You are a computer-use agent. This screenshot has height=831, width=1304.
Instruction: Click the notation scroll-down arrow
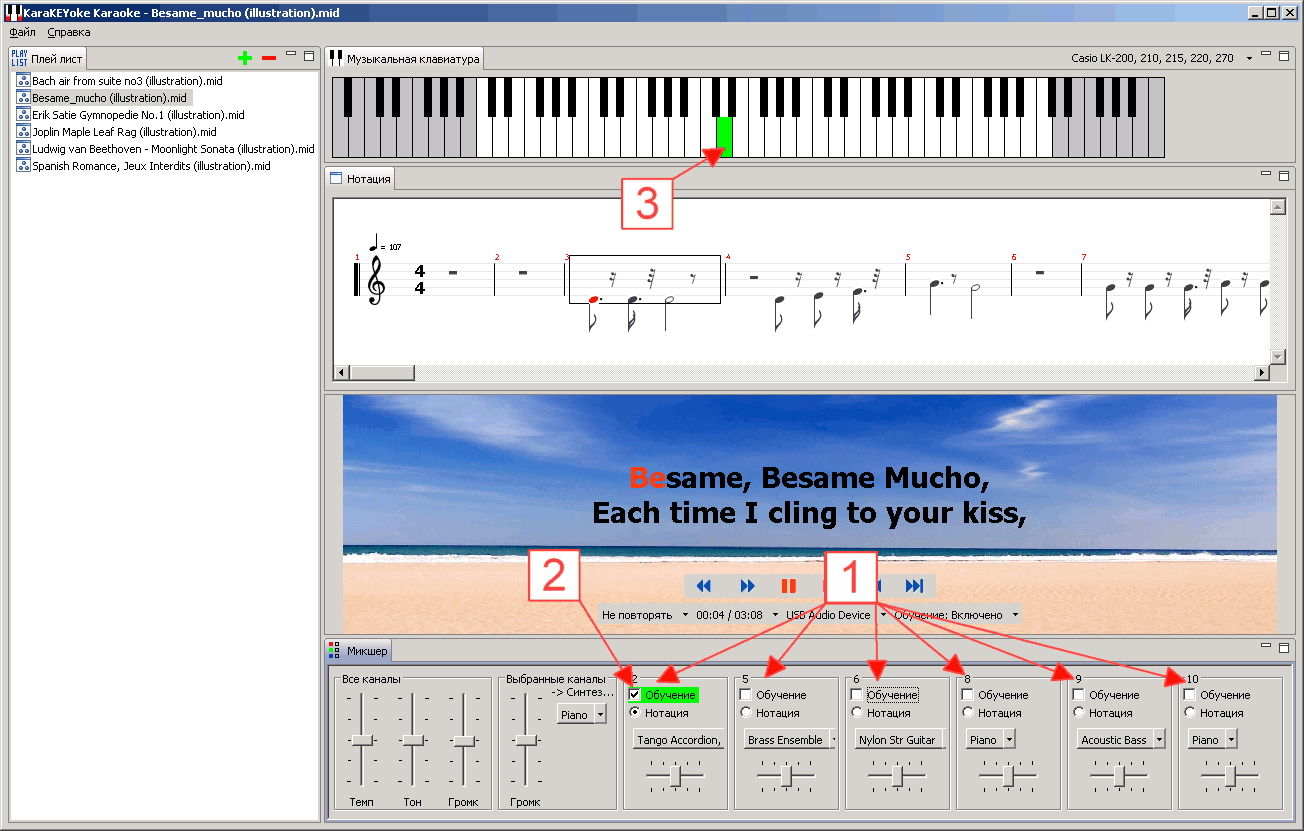click(1277, 357)
